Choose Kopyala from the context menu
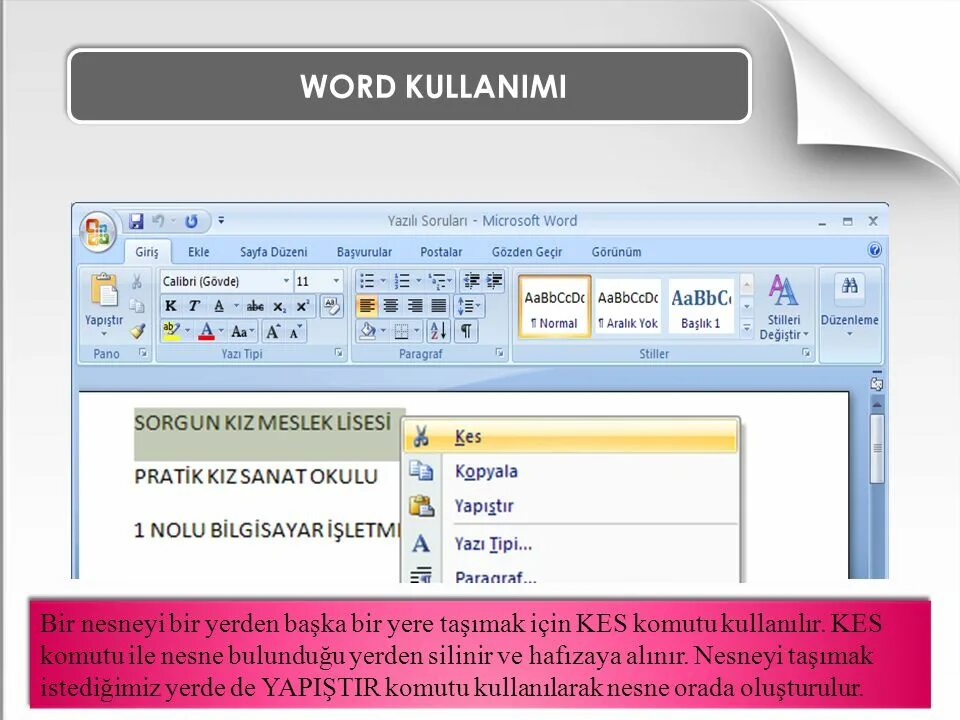The image size is (960, 720). (x=571, y=471)
